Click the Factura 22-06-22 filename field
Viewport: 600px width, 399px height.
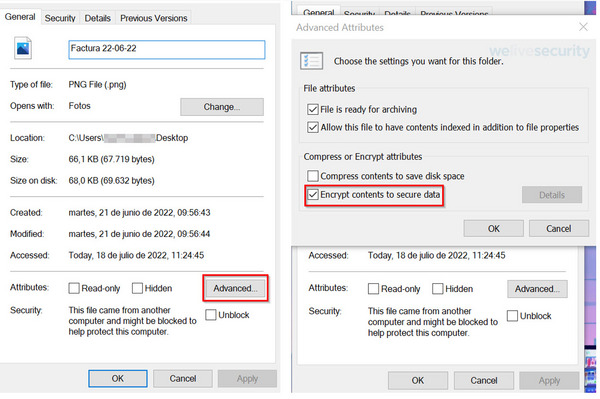pos(166,49)
